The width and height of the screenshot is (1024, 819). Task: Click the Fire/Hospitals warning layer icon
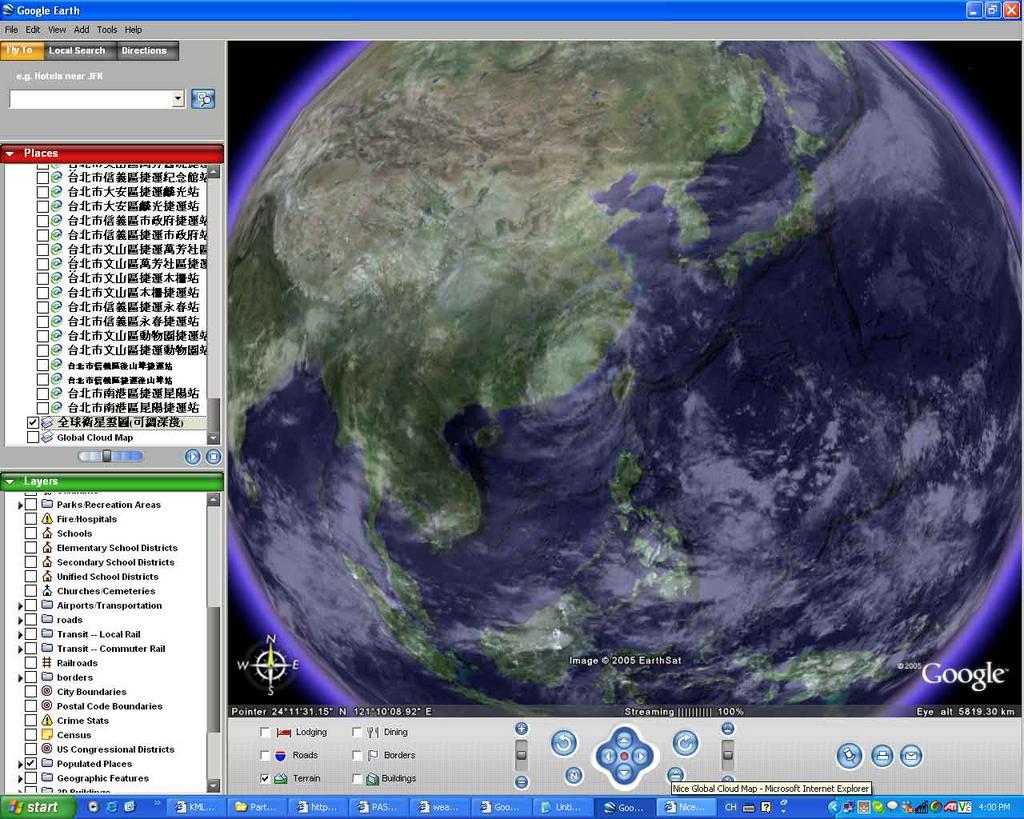pos(47,519)
